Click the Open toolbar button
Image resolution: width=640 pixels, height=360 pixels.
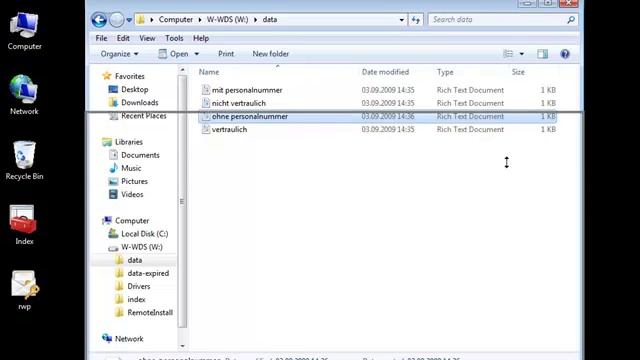pos(173,54)
